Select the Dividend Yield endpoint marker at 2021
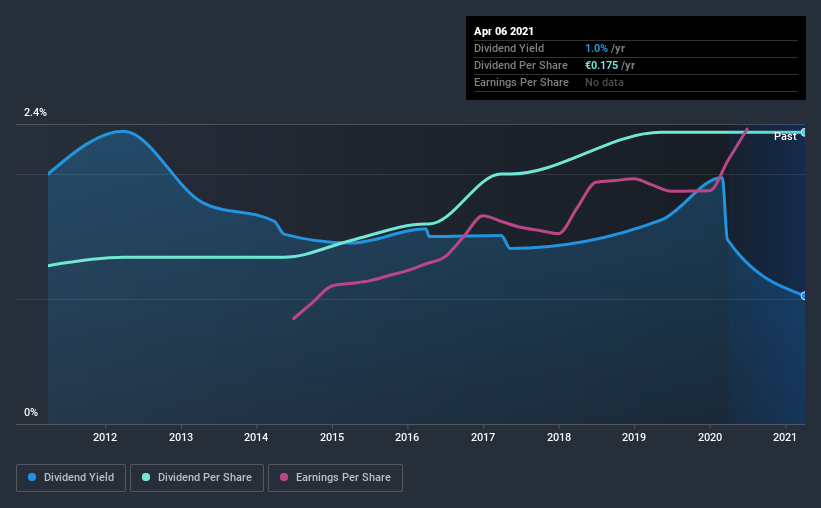 (x=804, y=296)
